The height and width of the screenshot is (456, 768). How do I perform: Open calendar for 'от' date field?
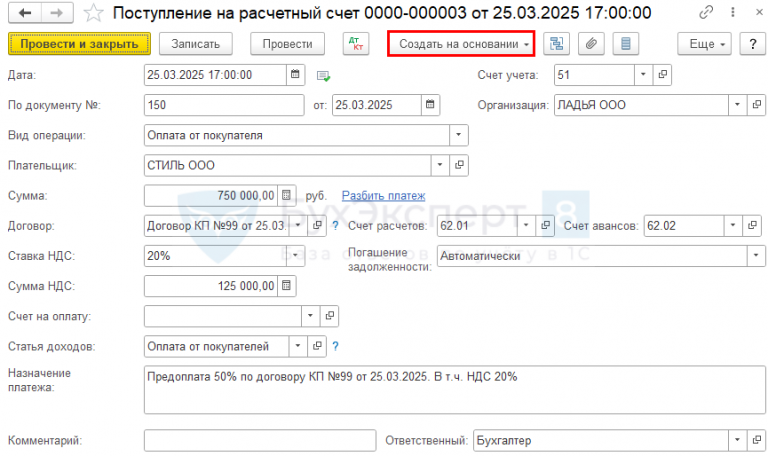tap(430, 105)
